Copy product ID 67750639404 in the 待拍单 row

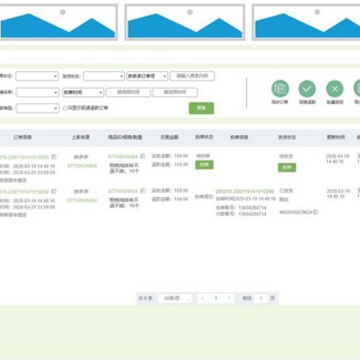(x=143, y=156)
